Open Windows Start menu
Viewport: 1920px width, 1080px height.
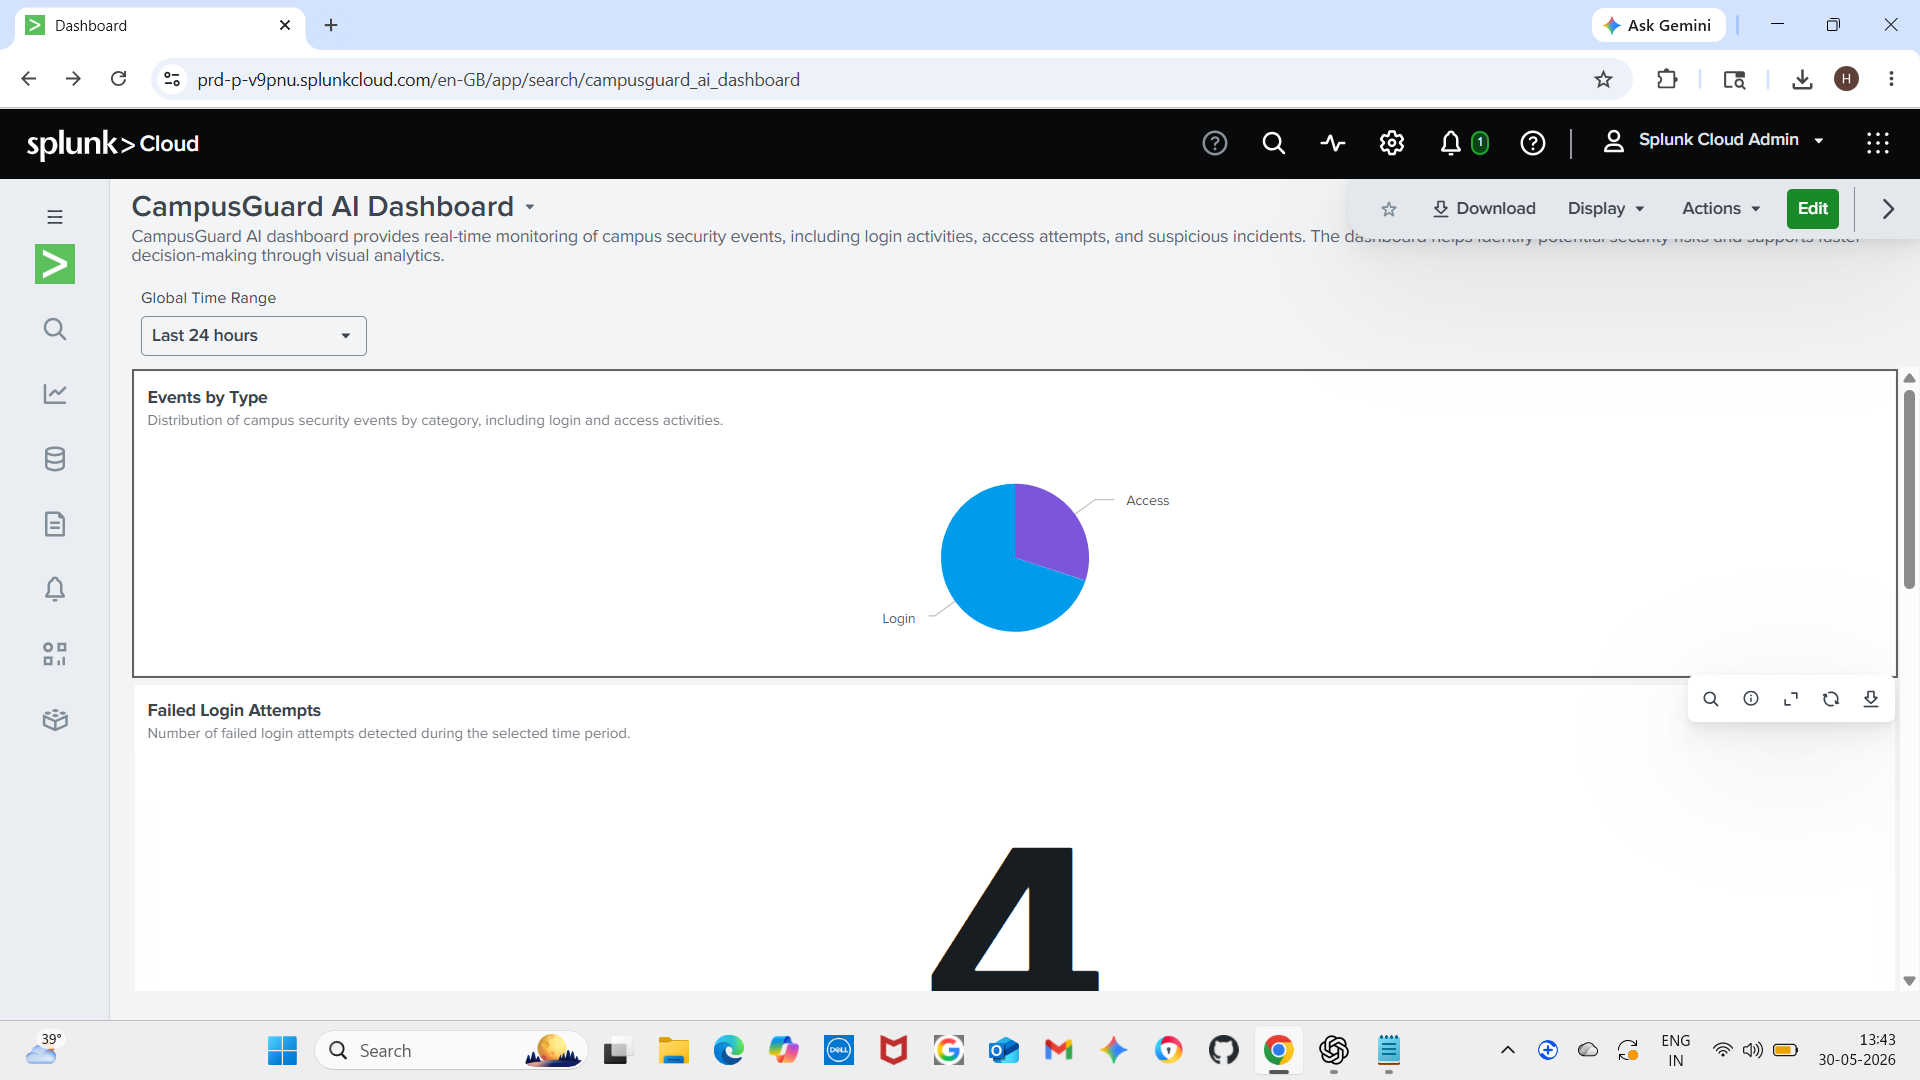point(283,1050)
